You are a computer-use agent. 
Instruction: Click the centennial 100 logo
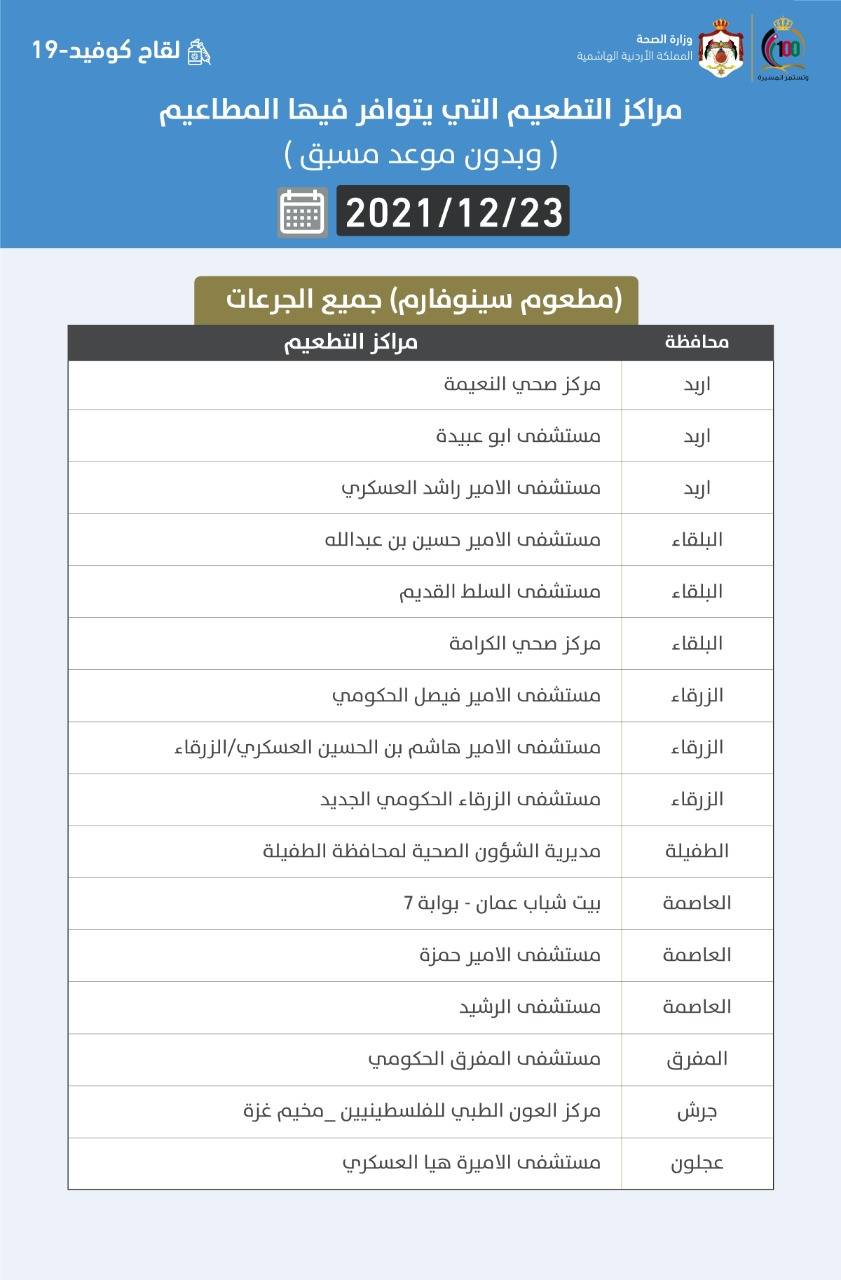[783, 48]
